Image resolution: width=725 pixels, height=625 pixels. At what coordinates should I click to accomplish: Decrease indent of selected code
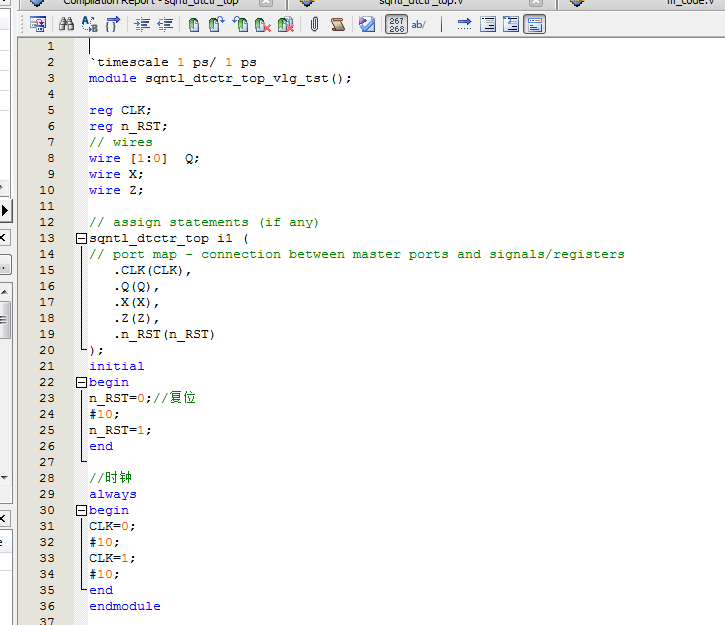coord(166,24)
